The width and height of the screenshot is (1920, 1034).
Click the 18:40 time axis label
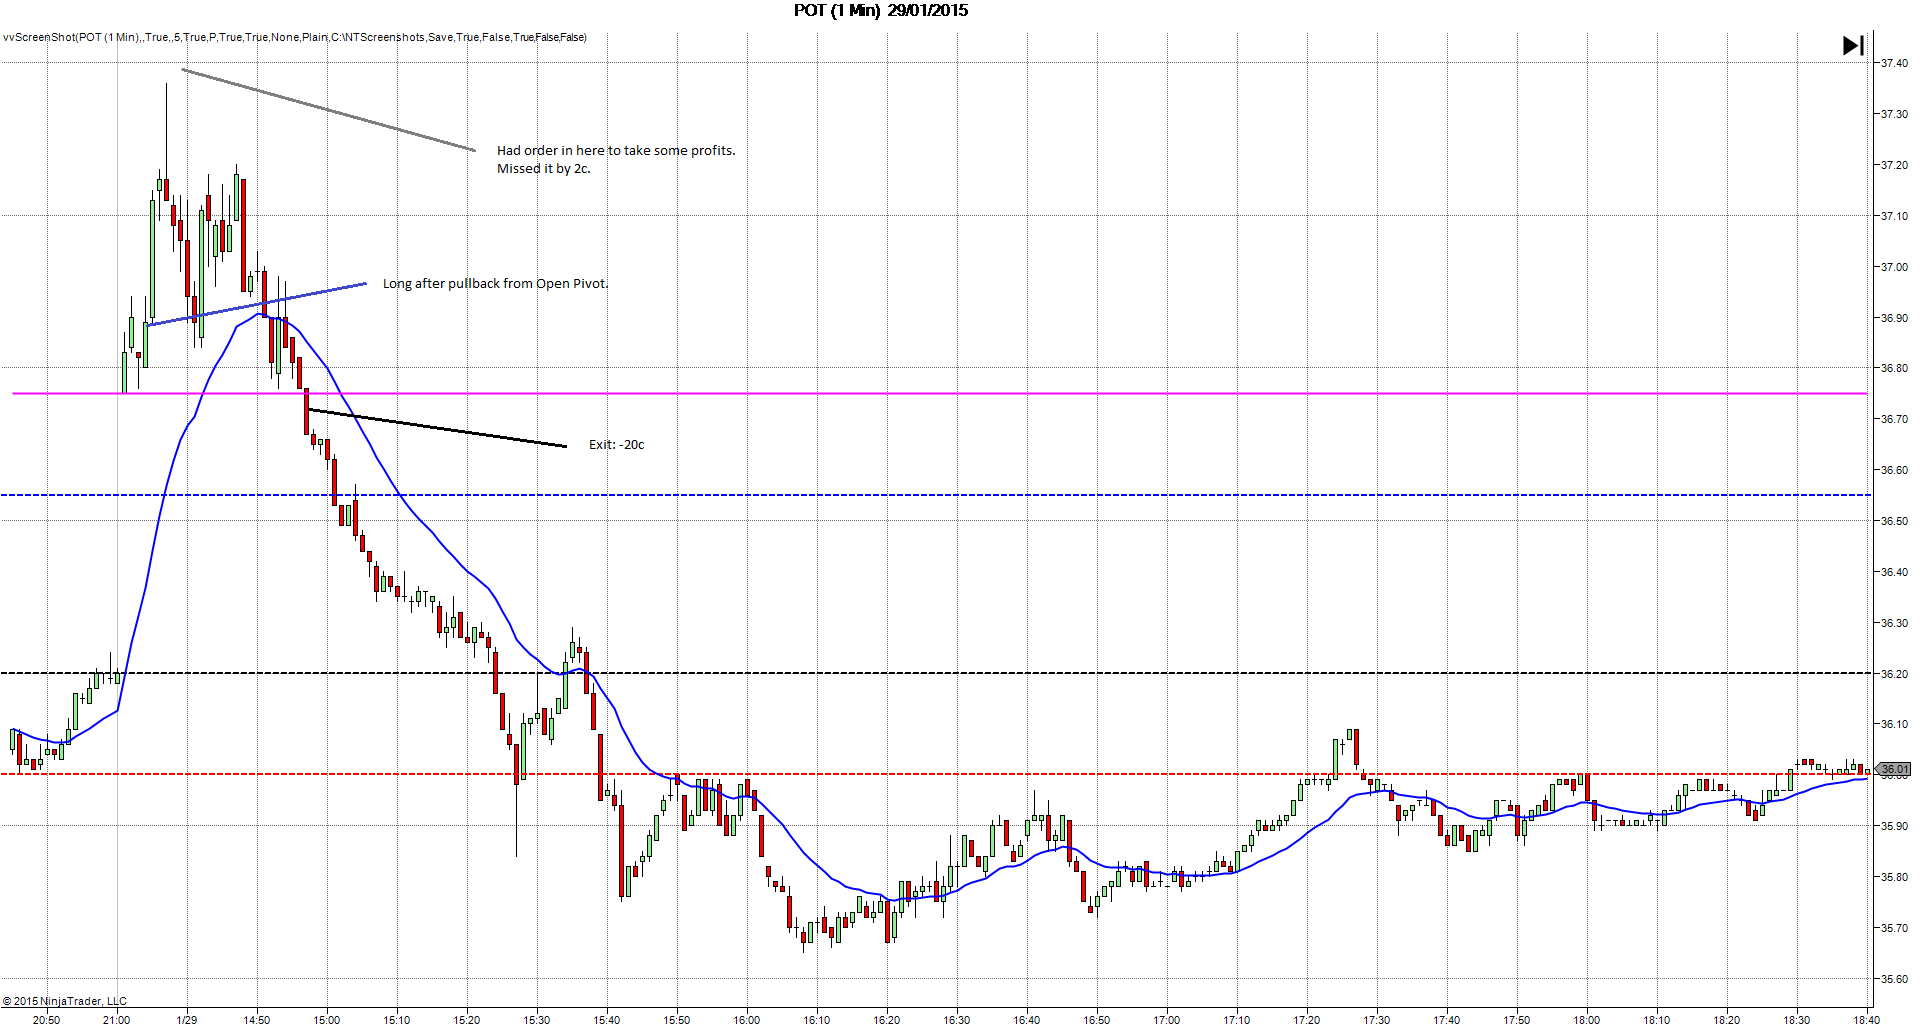pyautogui.click(x=1866, y=1021)
